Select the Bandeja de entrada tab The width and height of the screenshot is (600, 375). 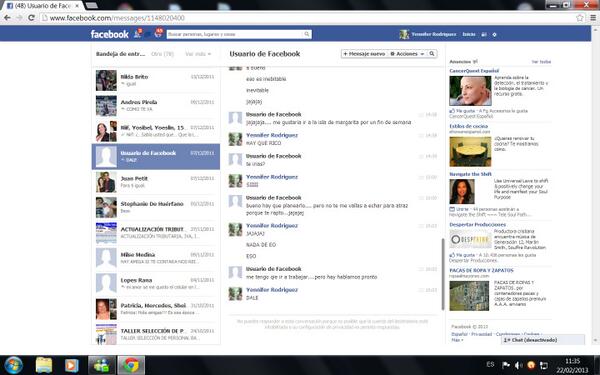click(x=121, y=54)
